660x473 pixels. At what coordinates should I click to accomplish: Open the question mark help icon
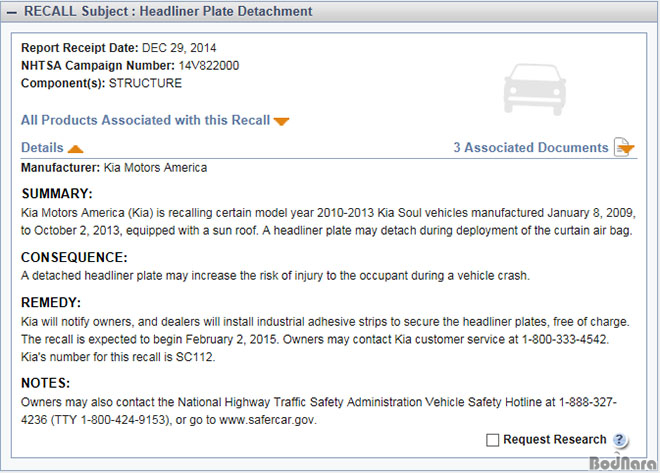(x=620, y=440)
